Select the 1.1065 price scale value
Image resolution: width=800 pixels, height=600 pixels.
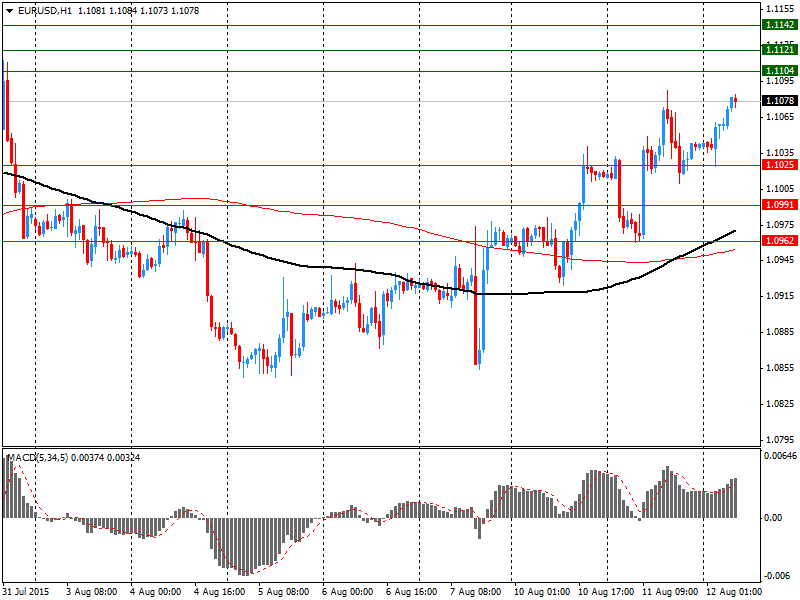(780, 117)
